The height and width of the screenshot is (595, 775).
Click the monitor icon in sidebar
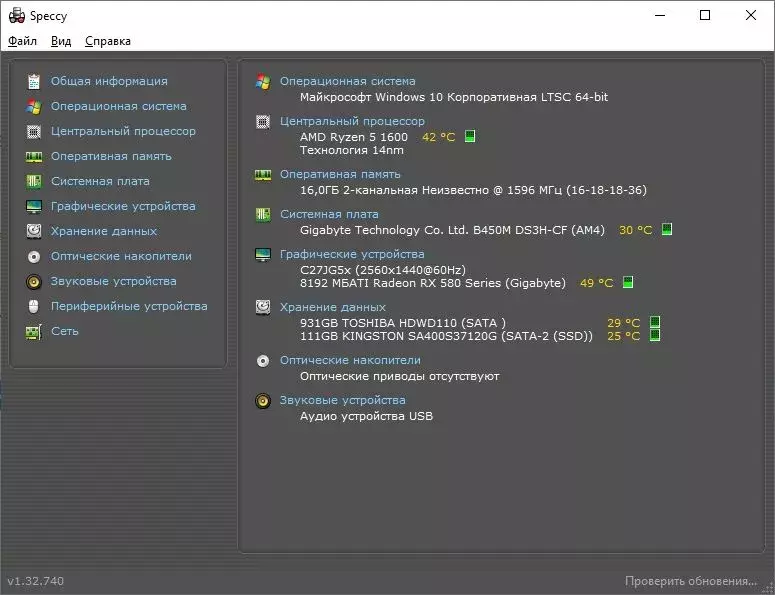(x=34, y=207)
